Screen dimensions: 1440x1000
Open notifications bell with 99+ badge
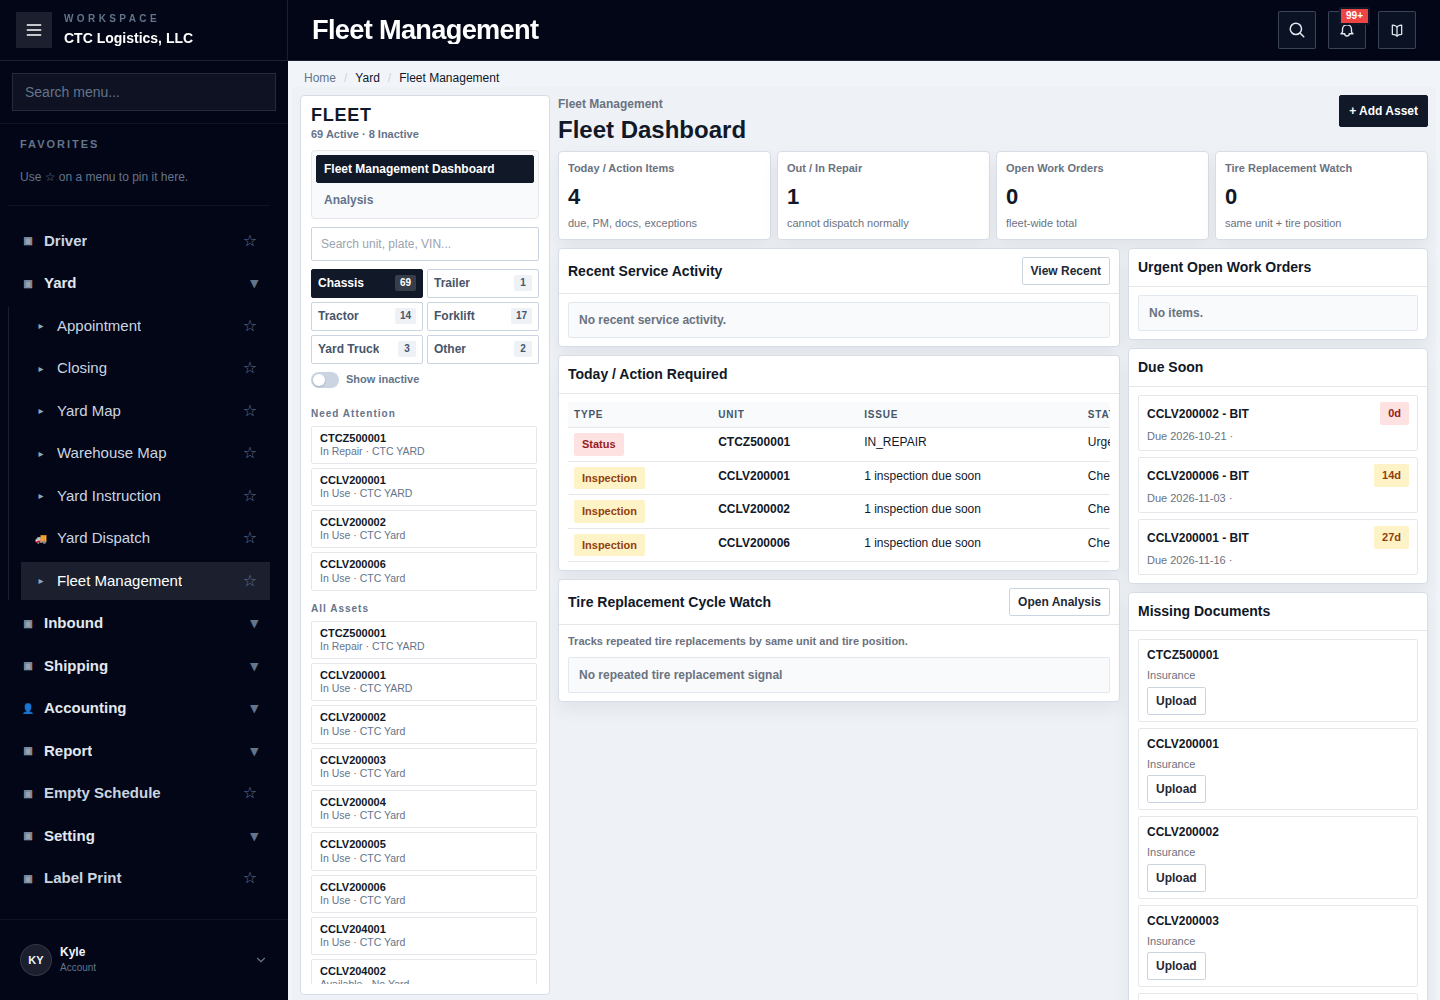click(1347, 30)
